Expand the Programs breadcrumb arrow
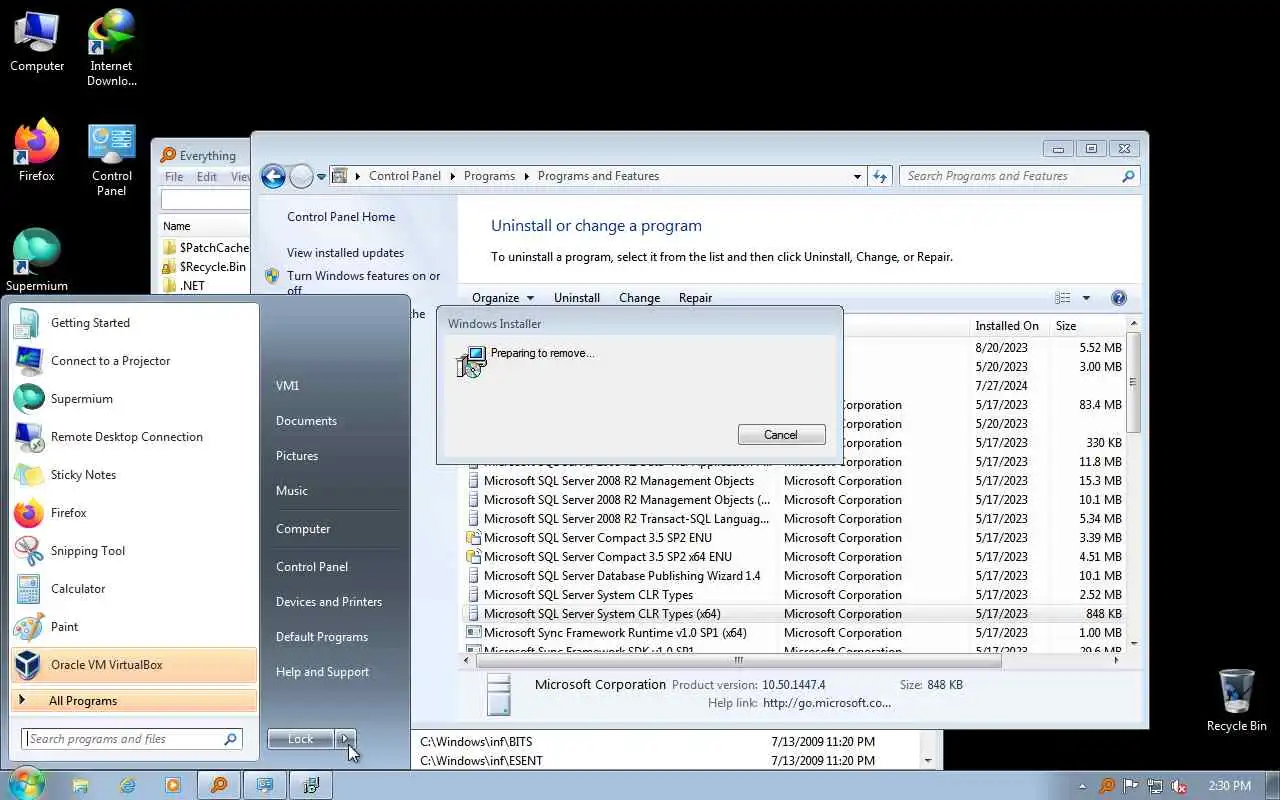Image resolution: width=1280 pixels, height=800 pixels. [527, 176]
